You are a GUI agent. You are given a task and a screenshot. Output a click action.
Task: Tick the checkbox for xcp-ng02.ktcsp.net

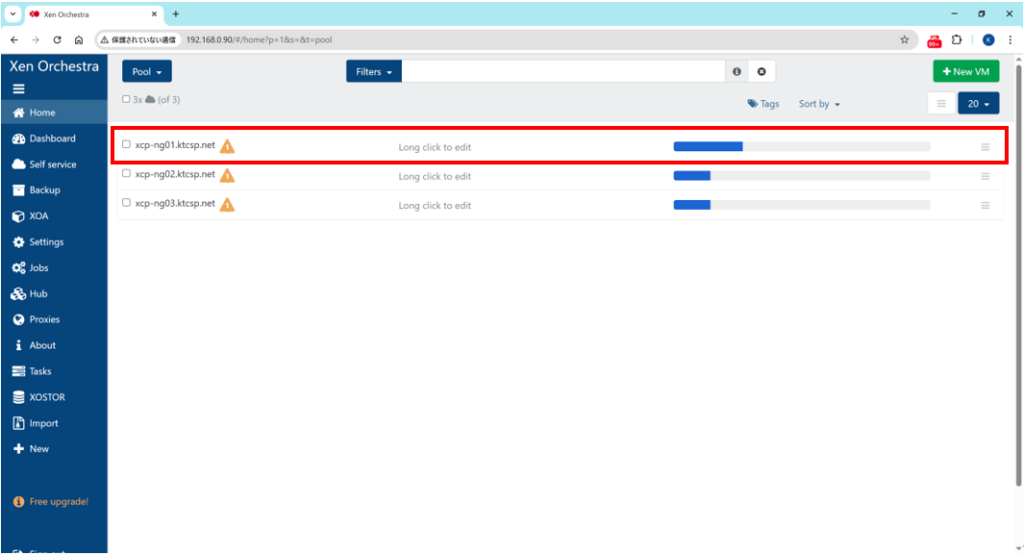pyautogui.click(x=126, y=174)
